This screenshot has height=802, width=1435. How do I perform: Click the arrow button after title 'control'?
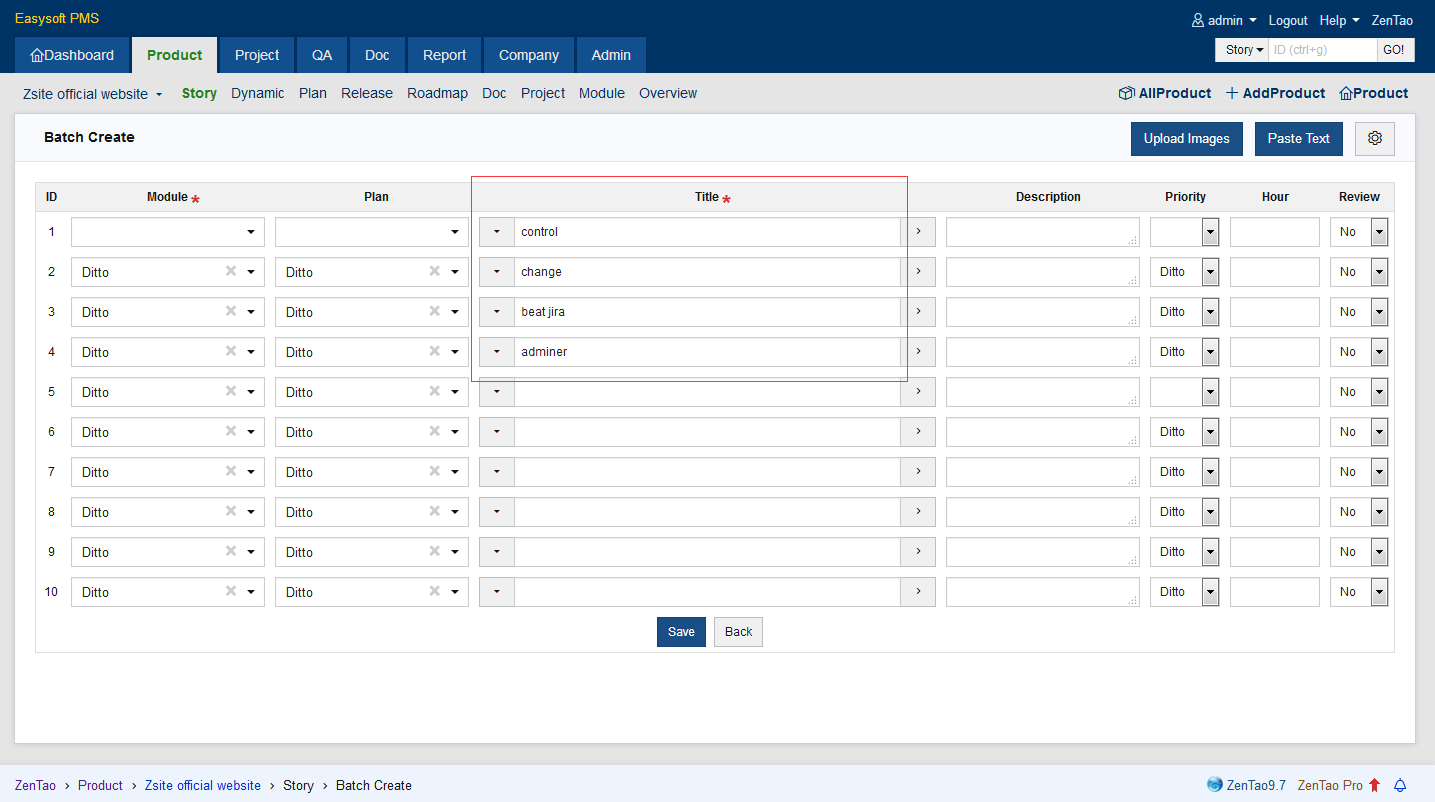tap(918, 232)
